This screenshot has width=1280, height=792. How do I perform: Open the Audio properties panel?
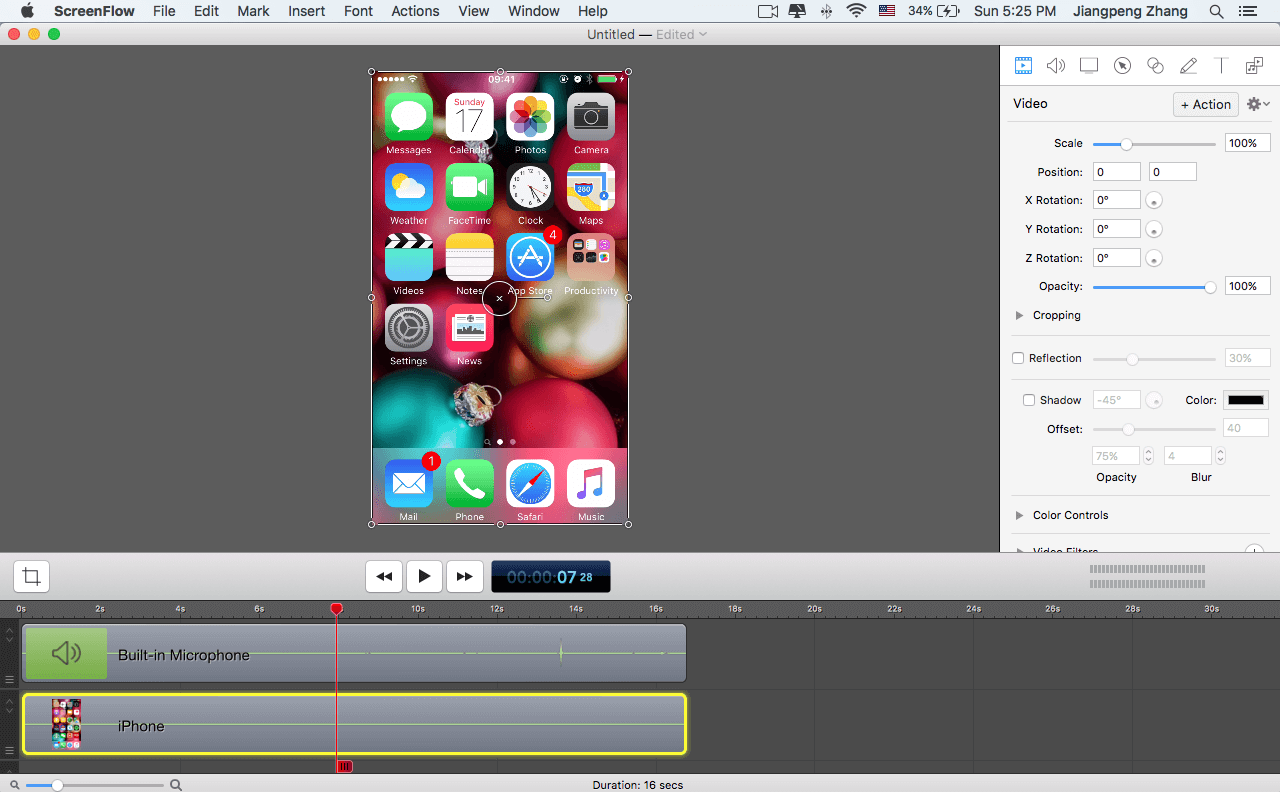point(1056,65)
